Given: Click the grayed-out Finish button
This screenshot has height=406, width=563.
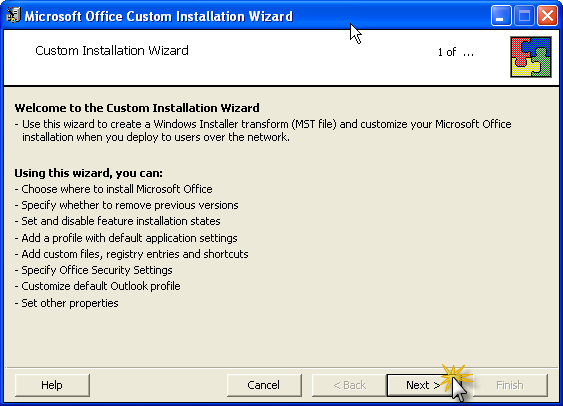Looking at the screenshot, I should point(510,385).
